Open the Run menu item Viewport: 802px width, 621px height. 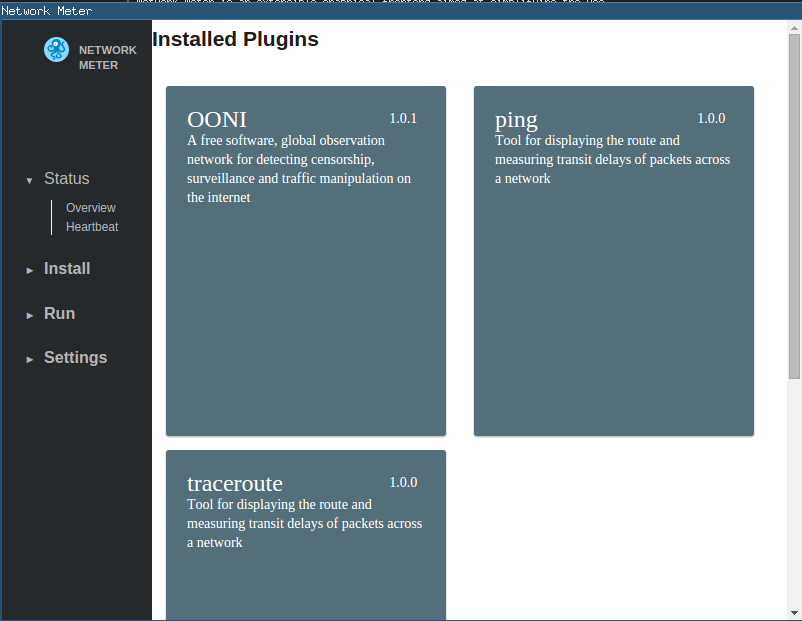coord(59,314)
